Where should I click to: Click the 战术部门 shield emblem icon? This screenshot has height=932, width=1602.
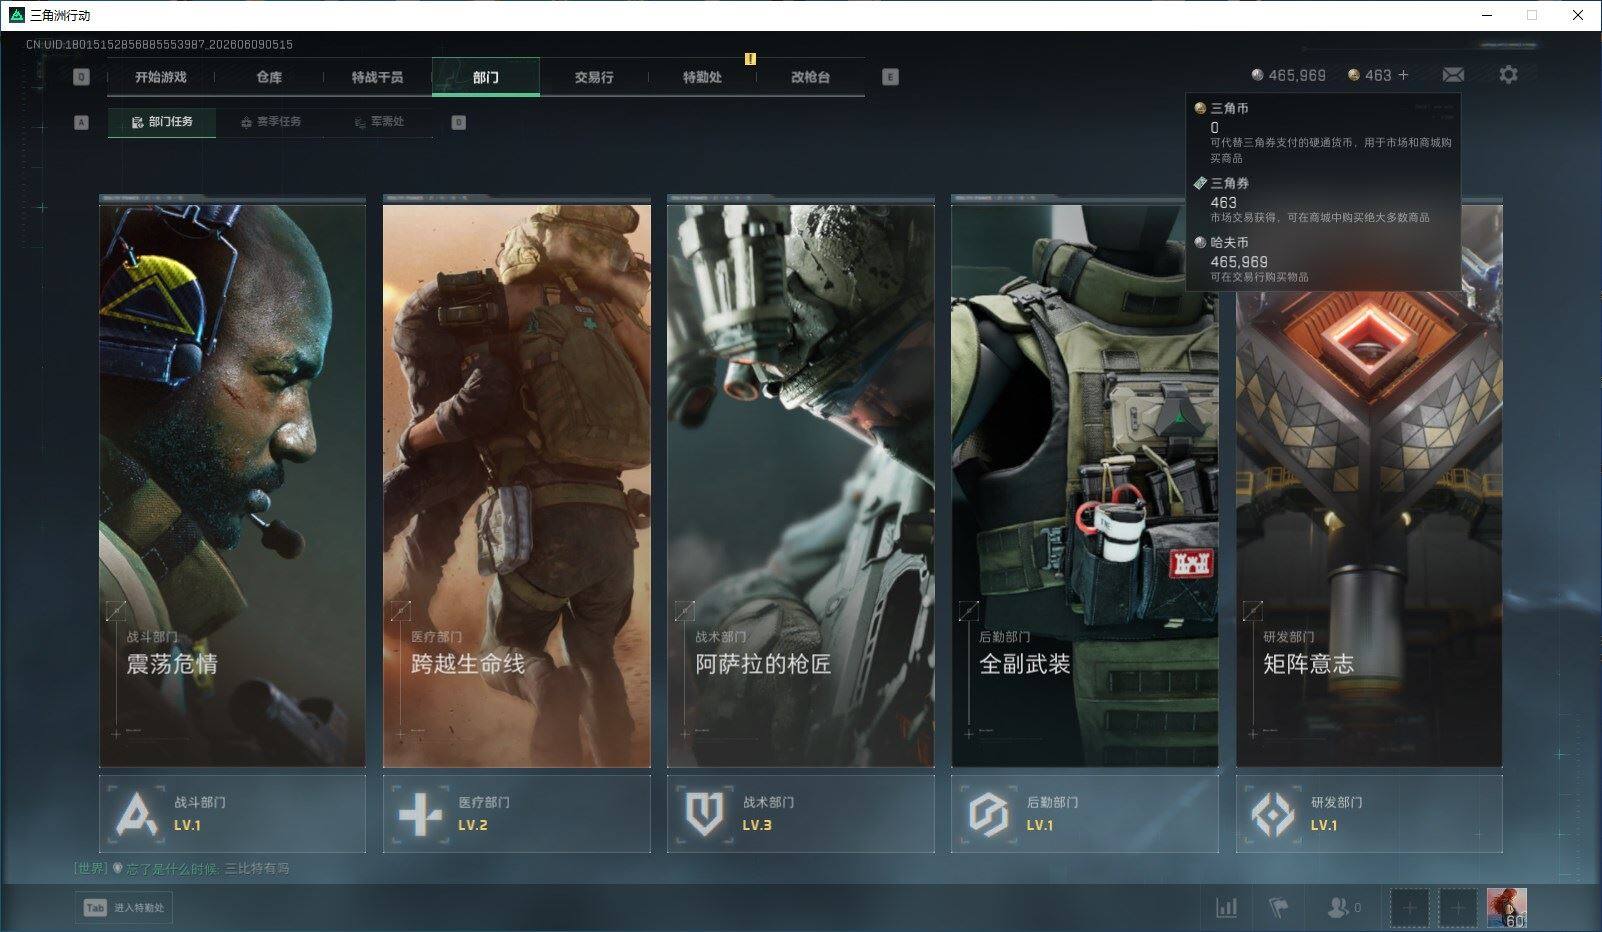pos(704,814)
